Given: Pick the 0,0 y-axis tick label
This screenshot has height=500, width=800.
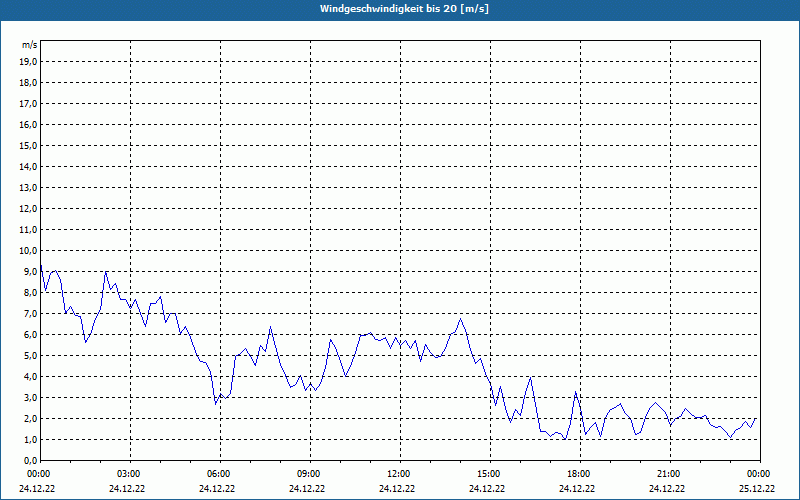Looking at the screenshot, I should click(x=30, y=460).
